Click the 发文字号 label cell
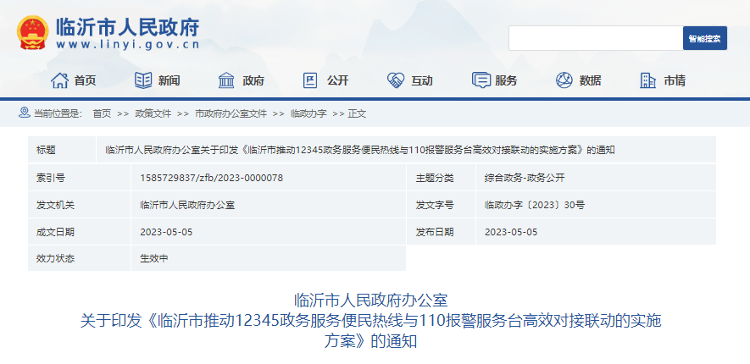Image resolution: width=750 pixels, height=364 pixels. coord(441,205)
